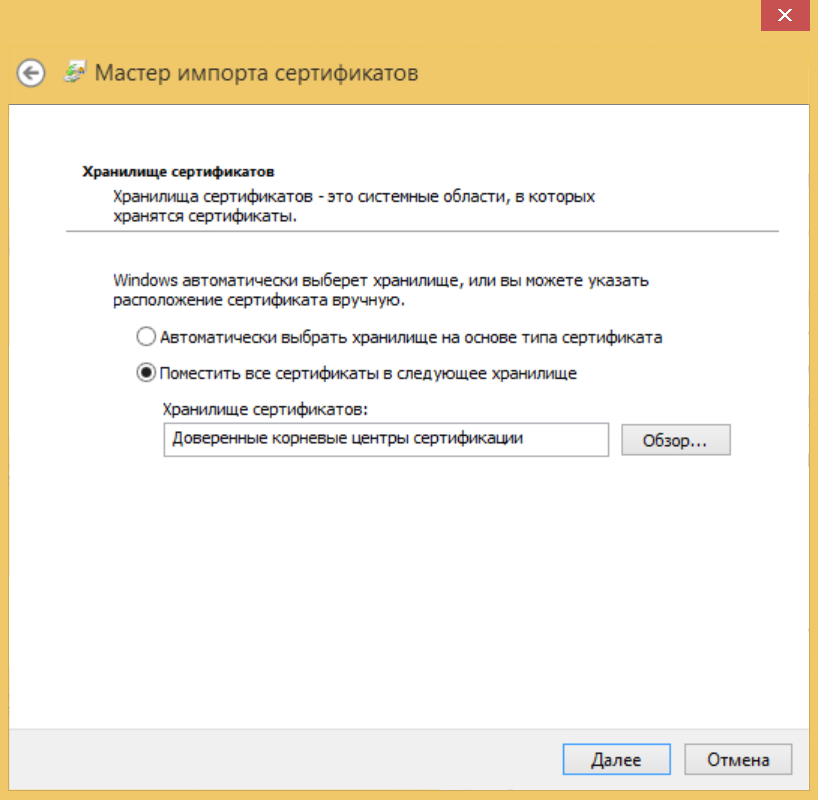
Task: Proceed by pressing 'Далее'
Action: click(x=615, y=760)
